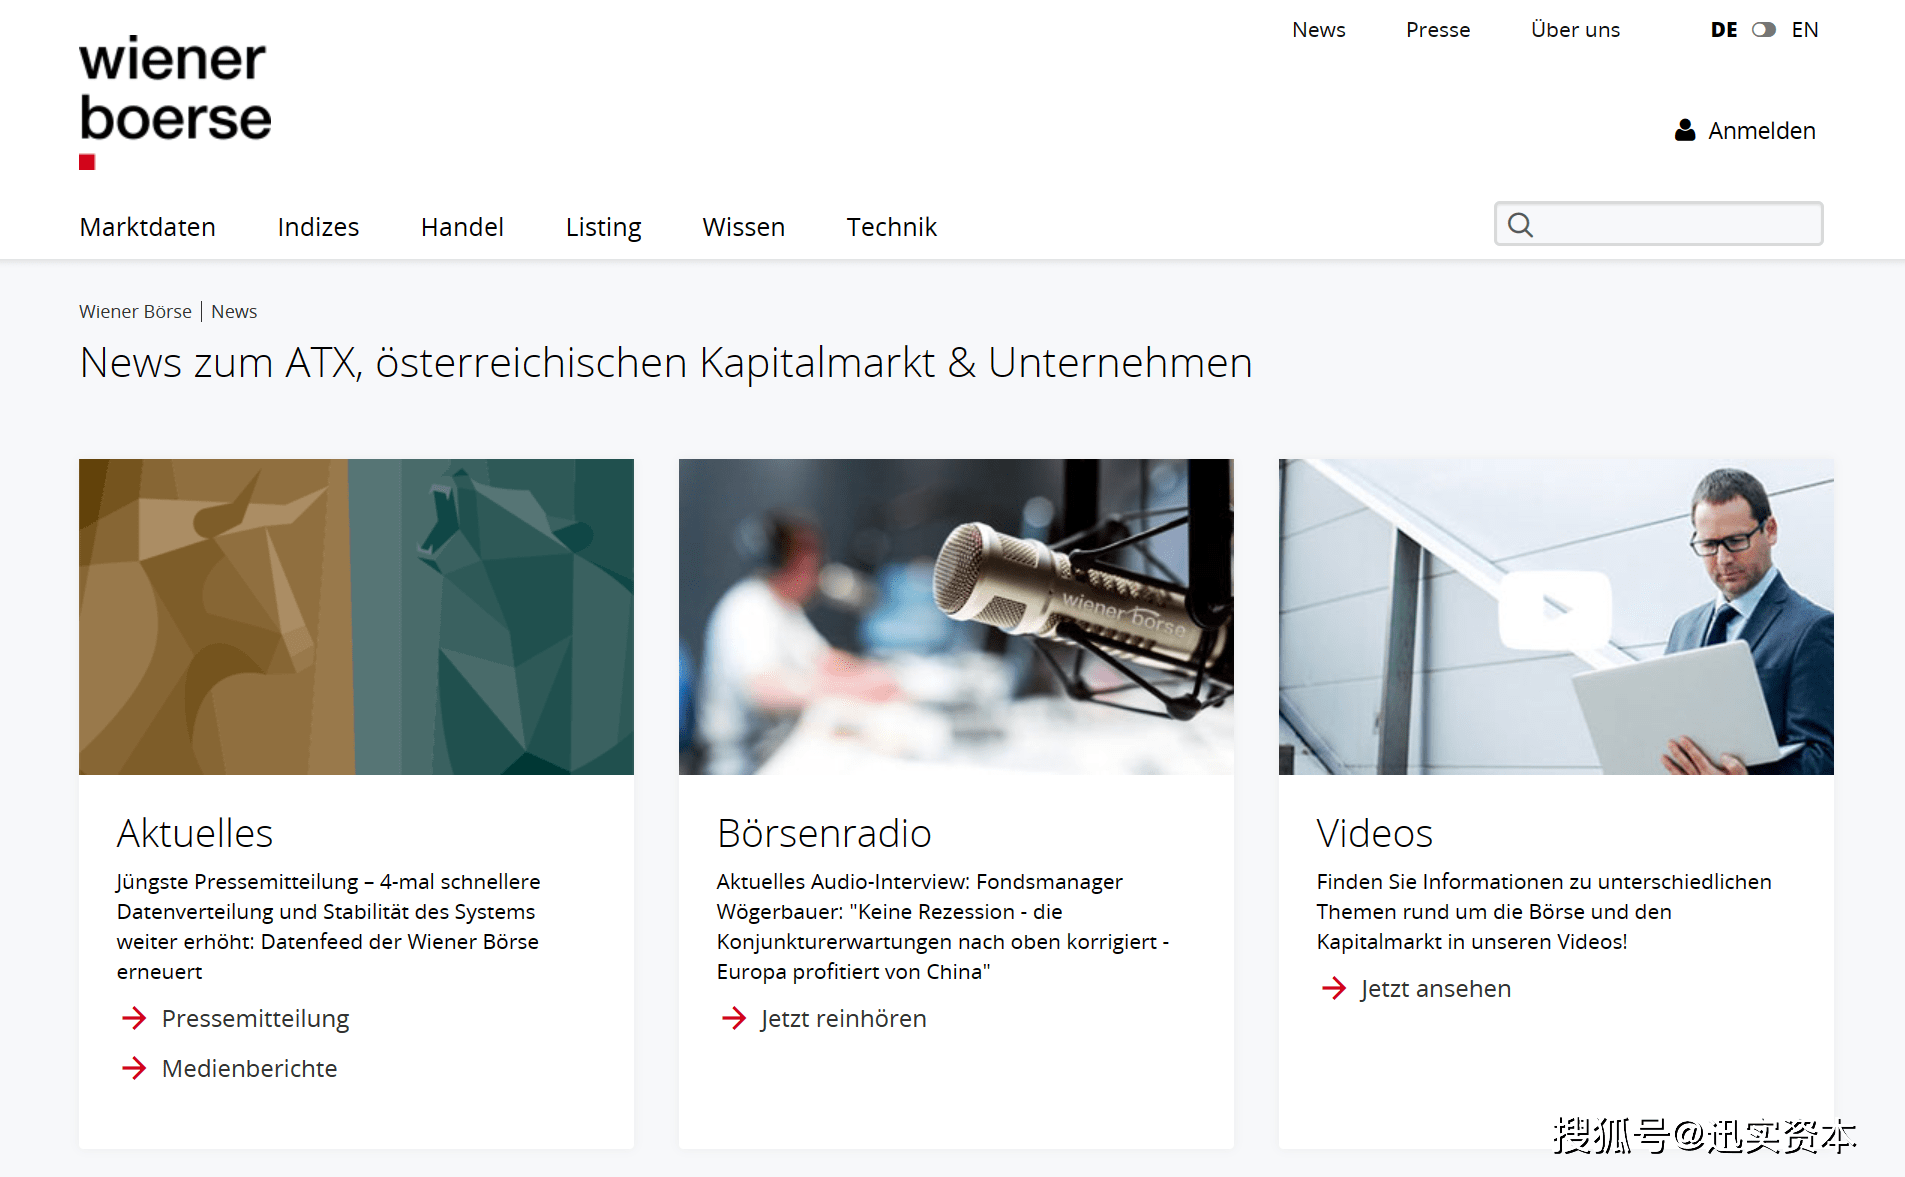Image resolution: width=1905 pixels, height=1177 pixels.
Task: Open the Presse link in the header
Action: click(1438, 30)
